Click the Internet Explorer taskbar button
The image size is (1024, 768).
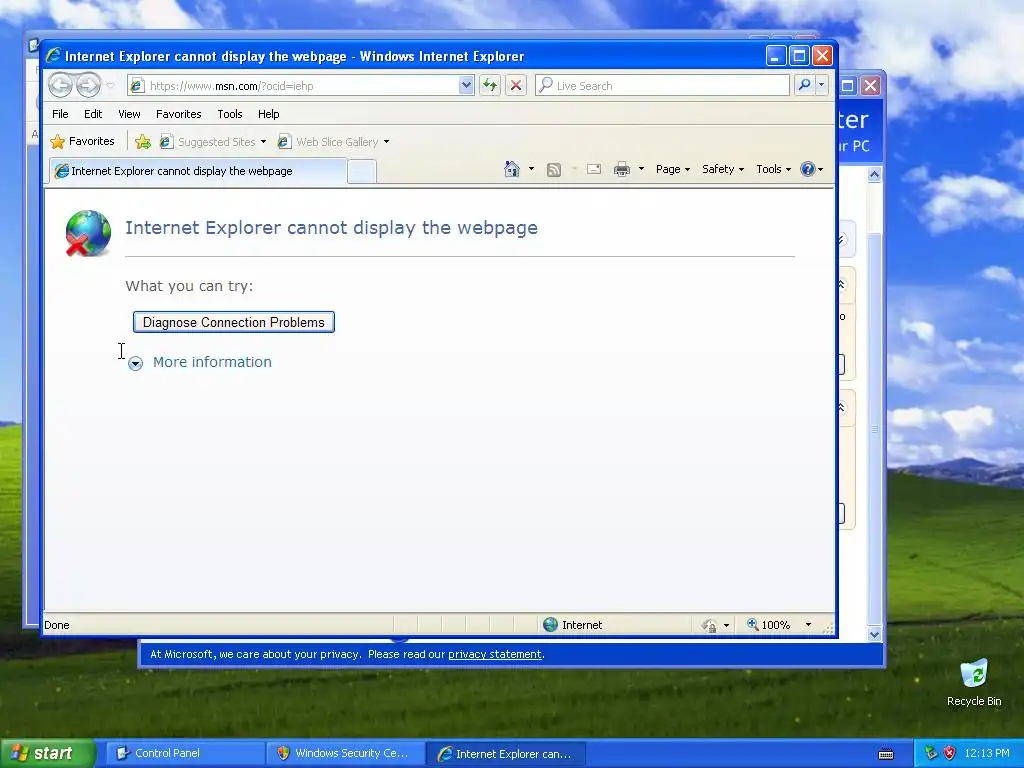(505, 754)
